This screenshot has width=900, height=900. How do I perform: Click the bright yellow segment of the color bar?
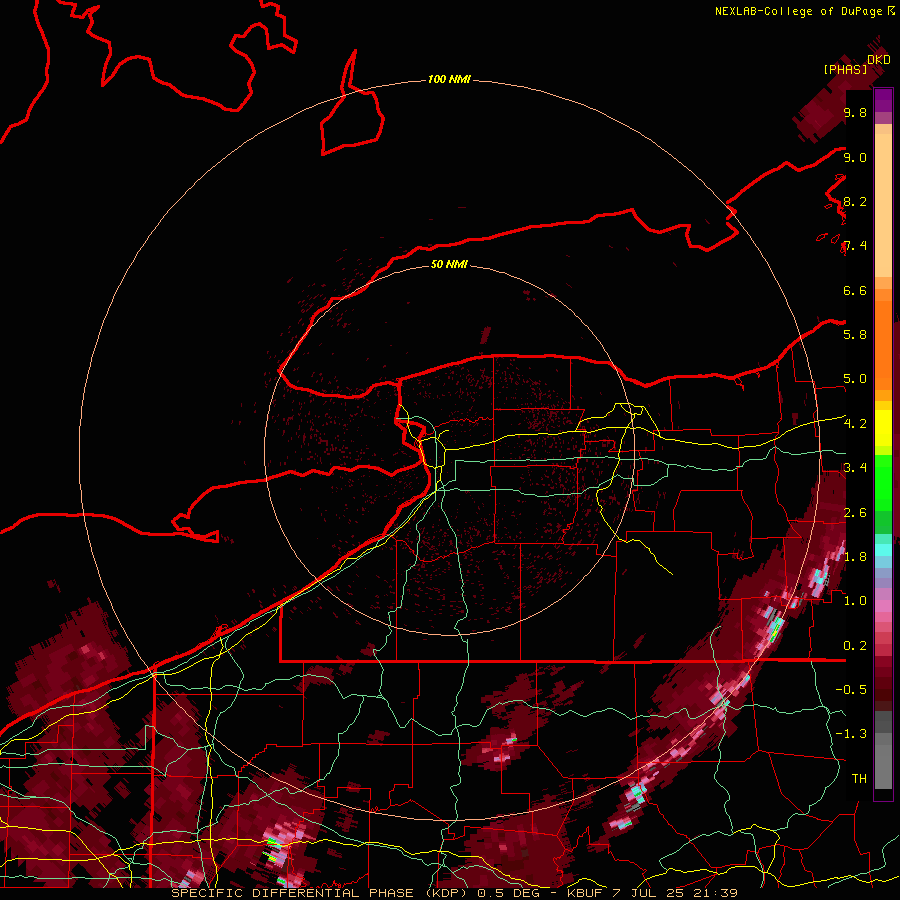click(883, 428)
